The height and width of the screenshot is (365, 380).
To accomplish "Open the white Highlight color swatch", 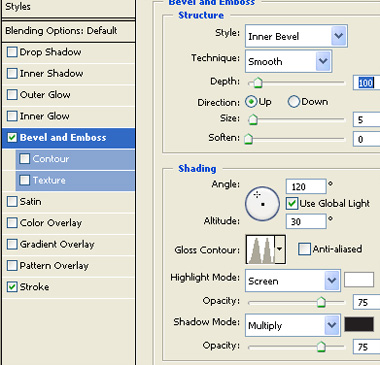I will (359, 280).
